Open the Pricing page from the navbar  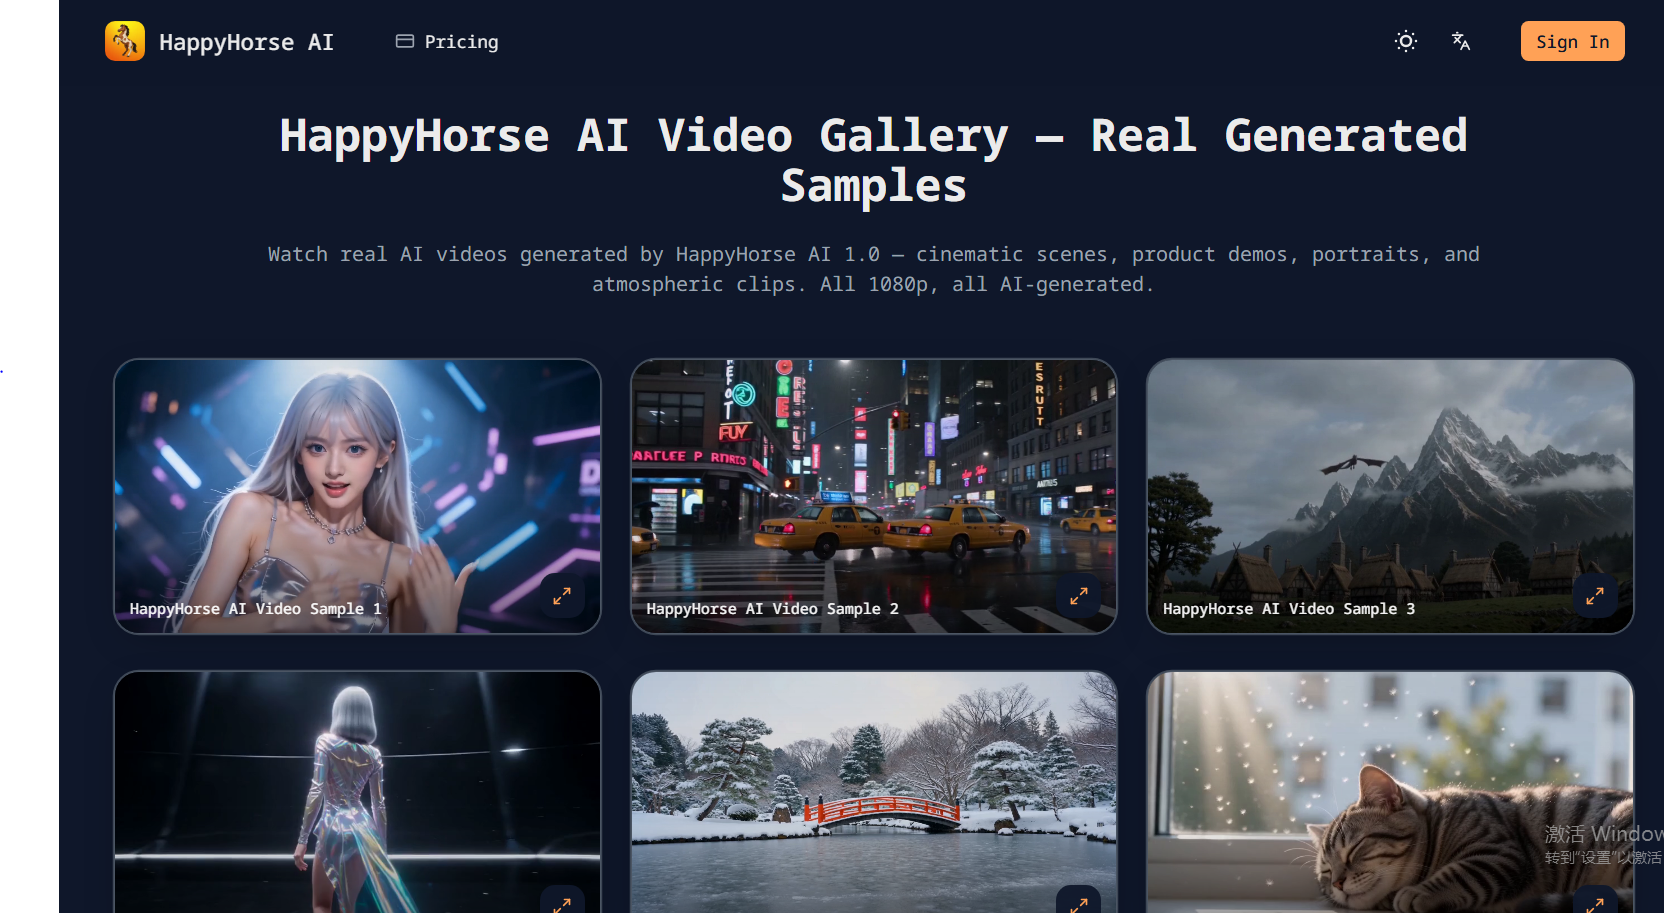tap(461, 41)
